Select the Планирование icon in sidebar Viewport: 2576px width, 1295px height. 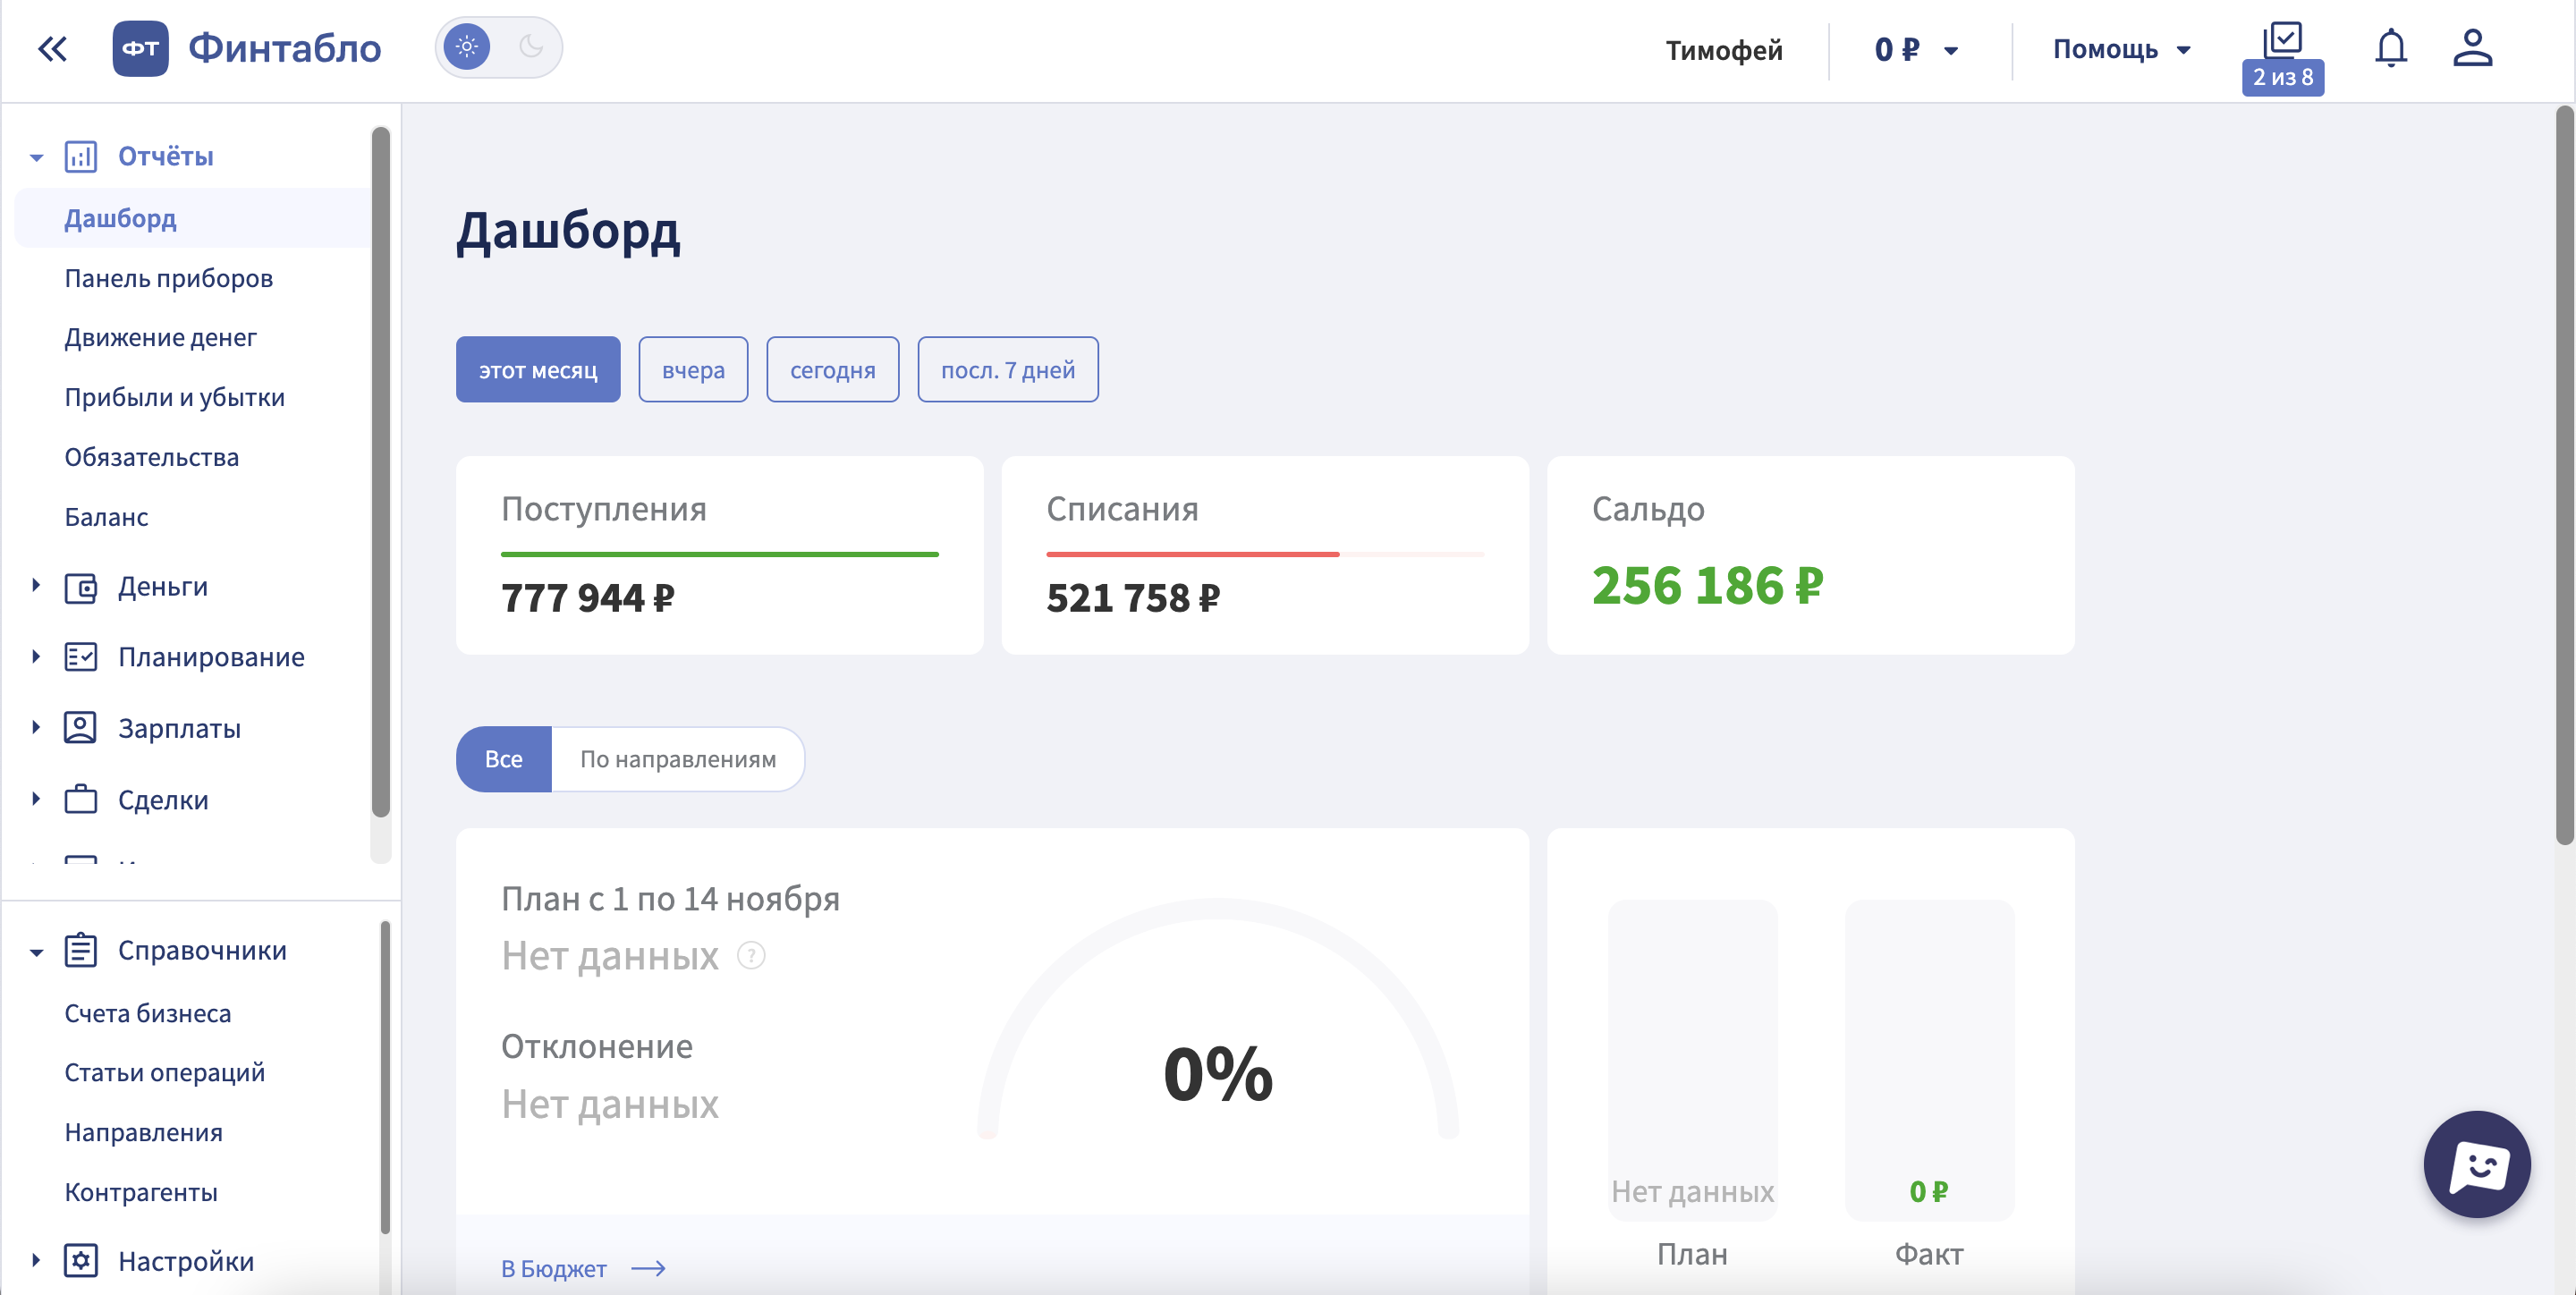pos(82,657)
